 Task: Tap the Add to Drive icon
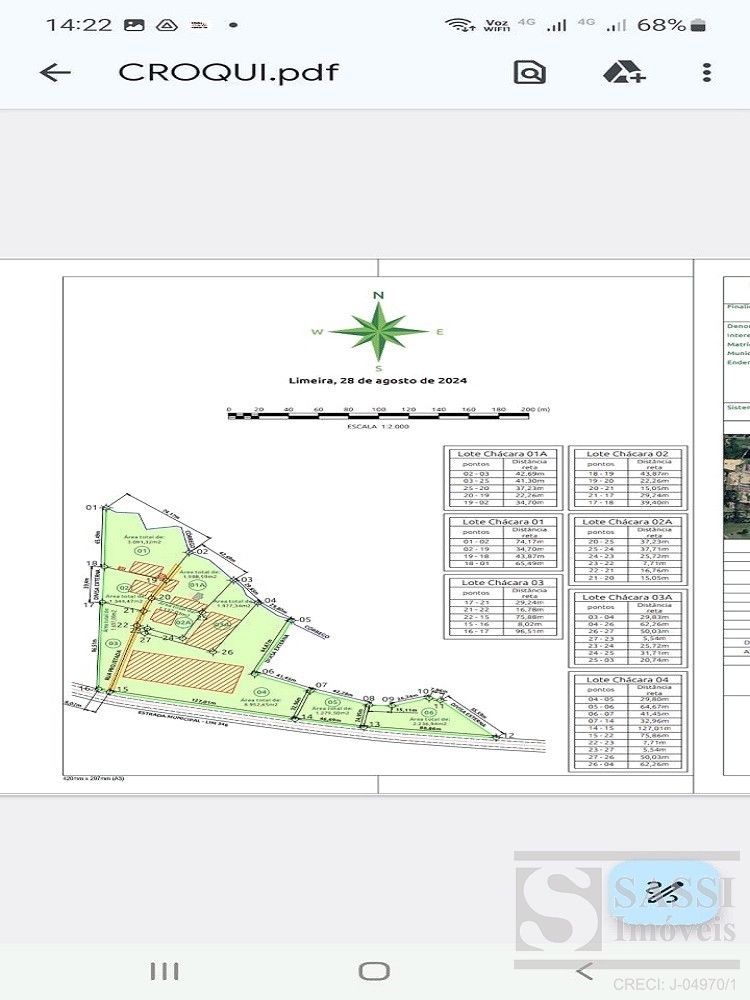pyautogui.click(x=624, y=72)
